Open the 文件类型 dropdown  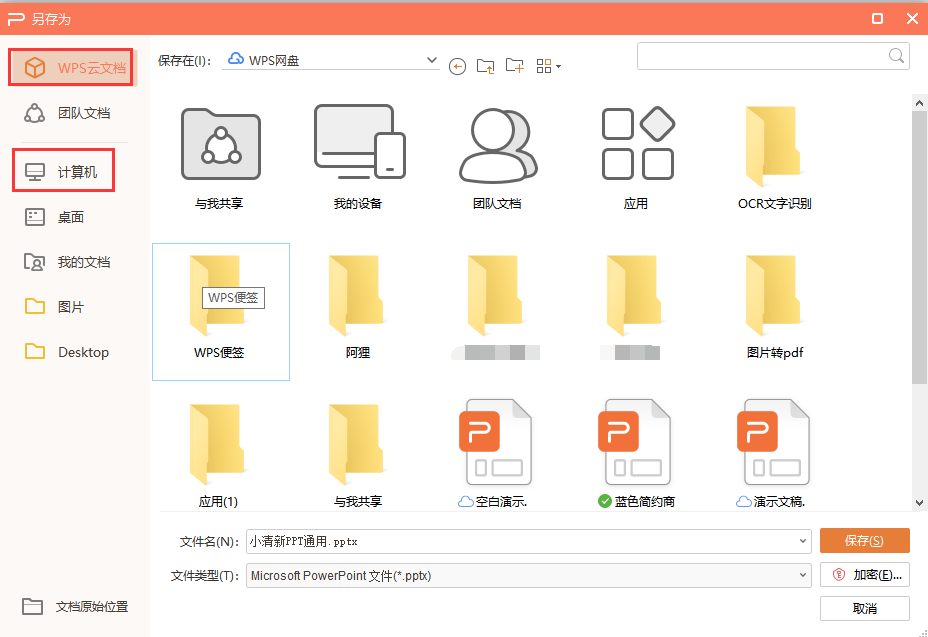(x=529, y=575)
